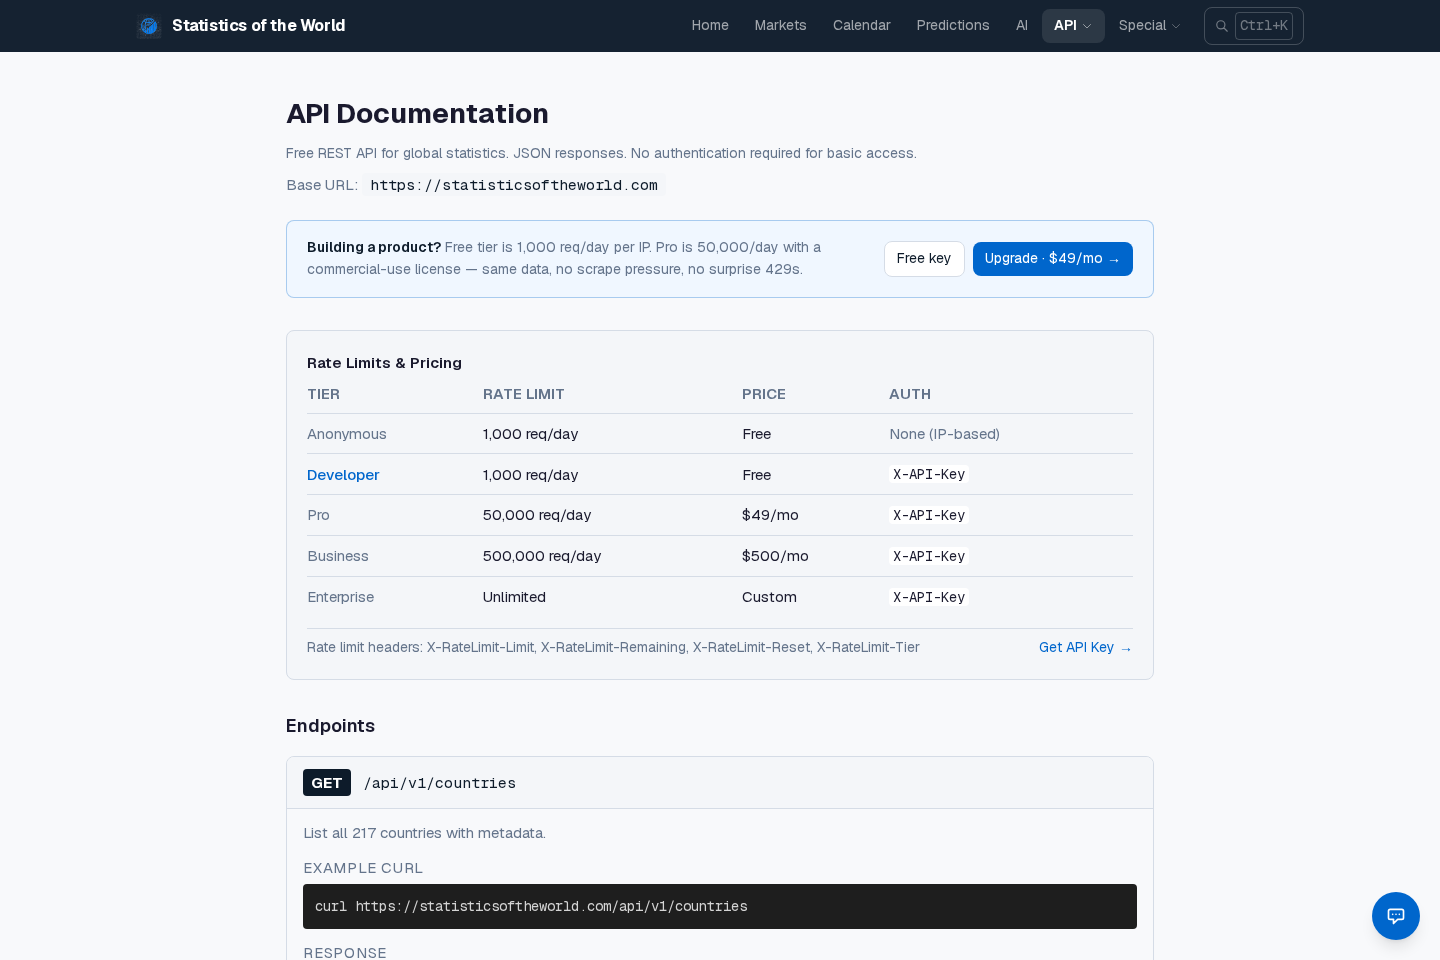1440x960 pixels.
Task: Click the 50,000 req/day rate limit
Action: pos(537,515)
